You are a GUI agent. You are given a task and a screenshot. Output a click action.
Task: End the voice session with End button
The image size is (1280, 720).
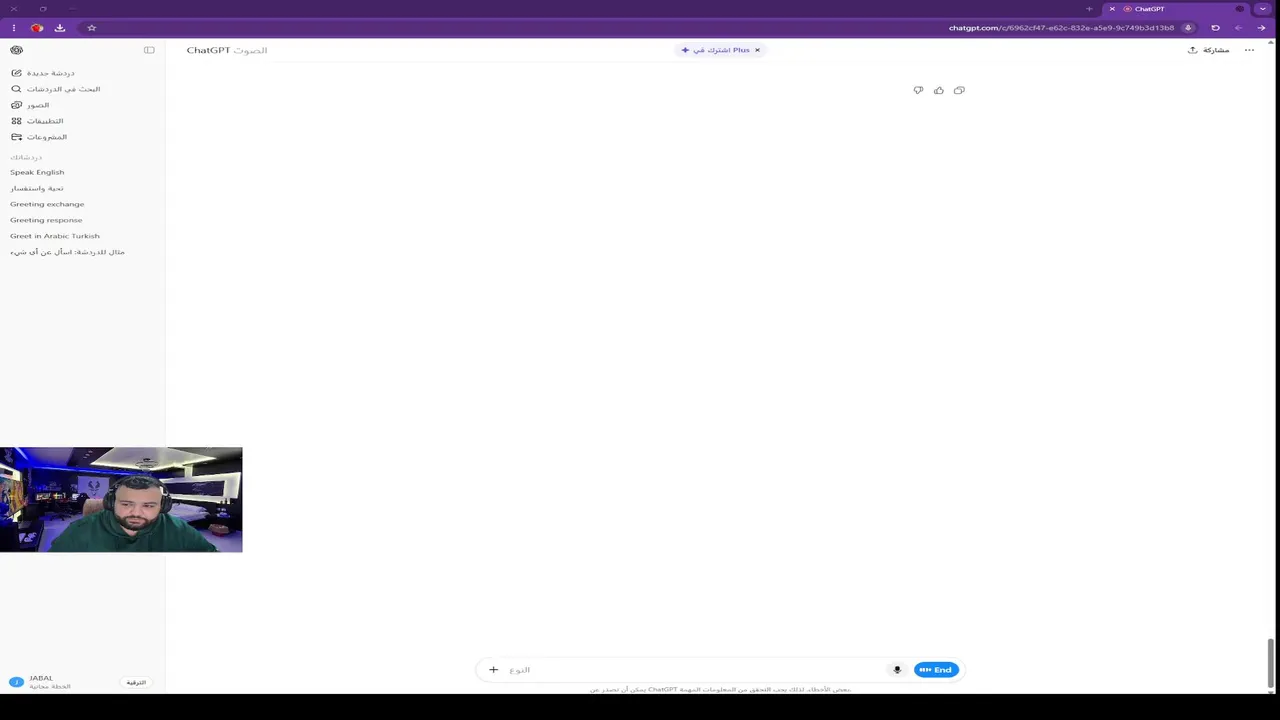pos(936,670)
